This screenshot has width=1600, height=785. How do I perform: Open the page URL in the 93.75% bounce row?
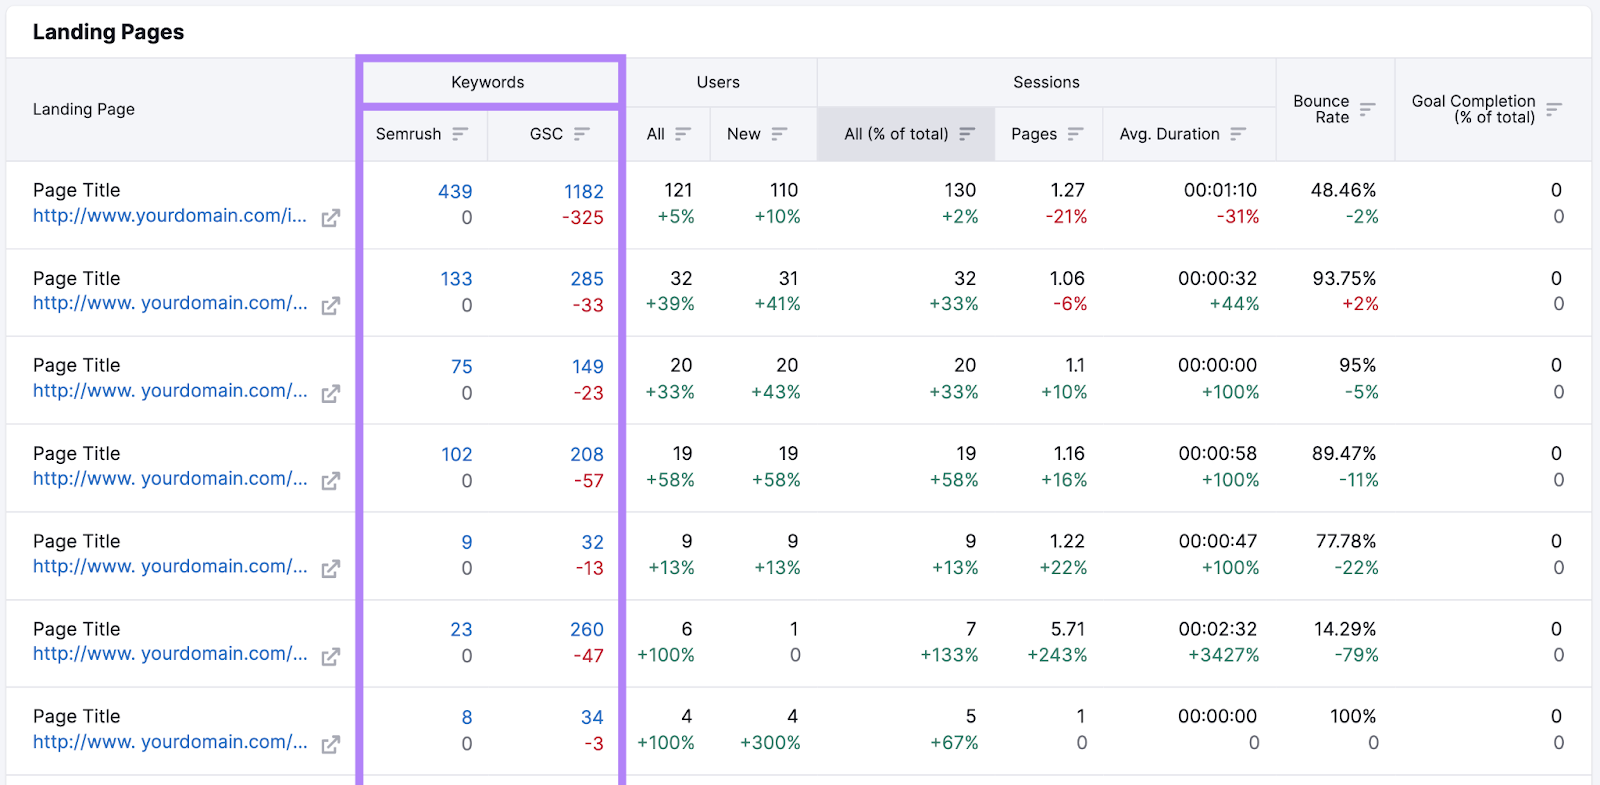click(x=170, y=303)
